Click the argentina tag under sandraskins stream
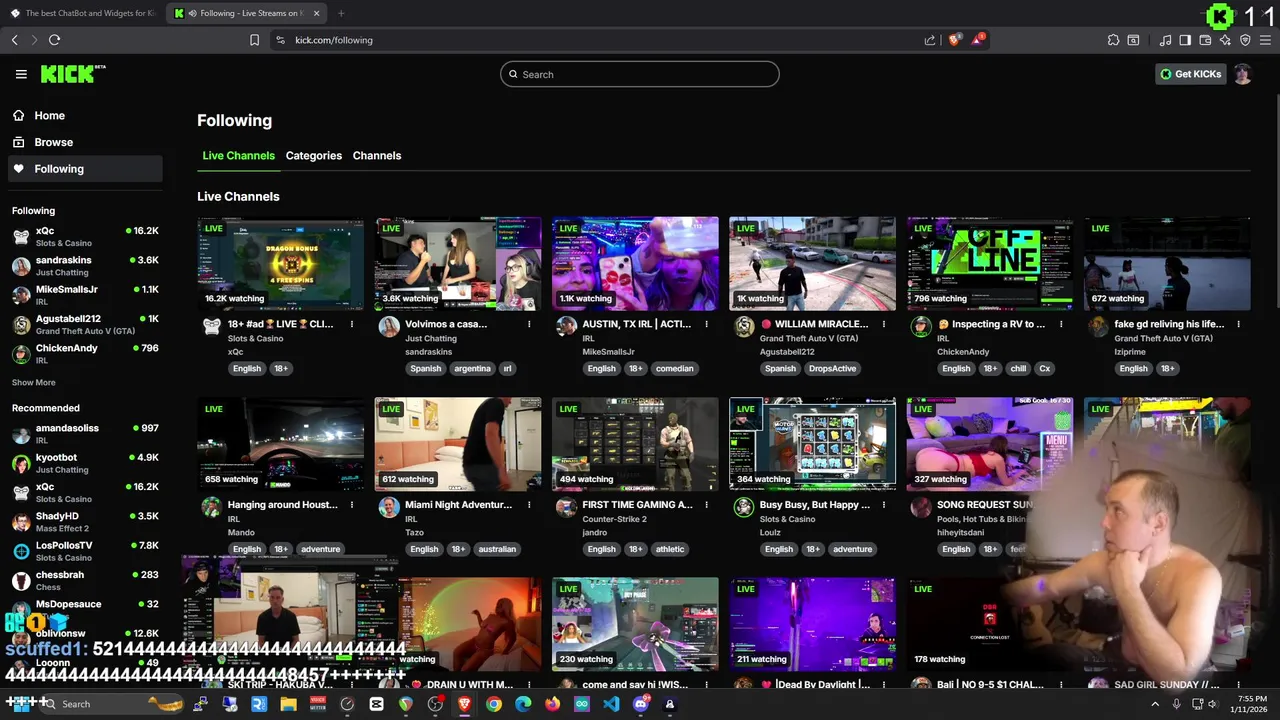 point(472,368)
